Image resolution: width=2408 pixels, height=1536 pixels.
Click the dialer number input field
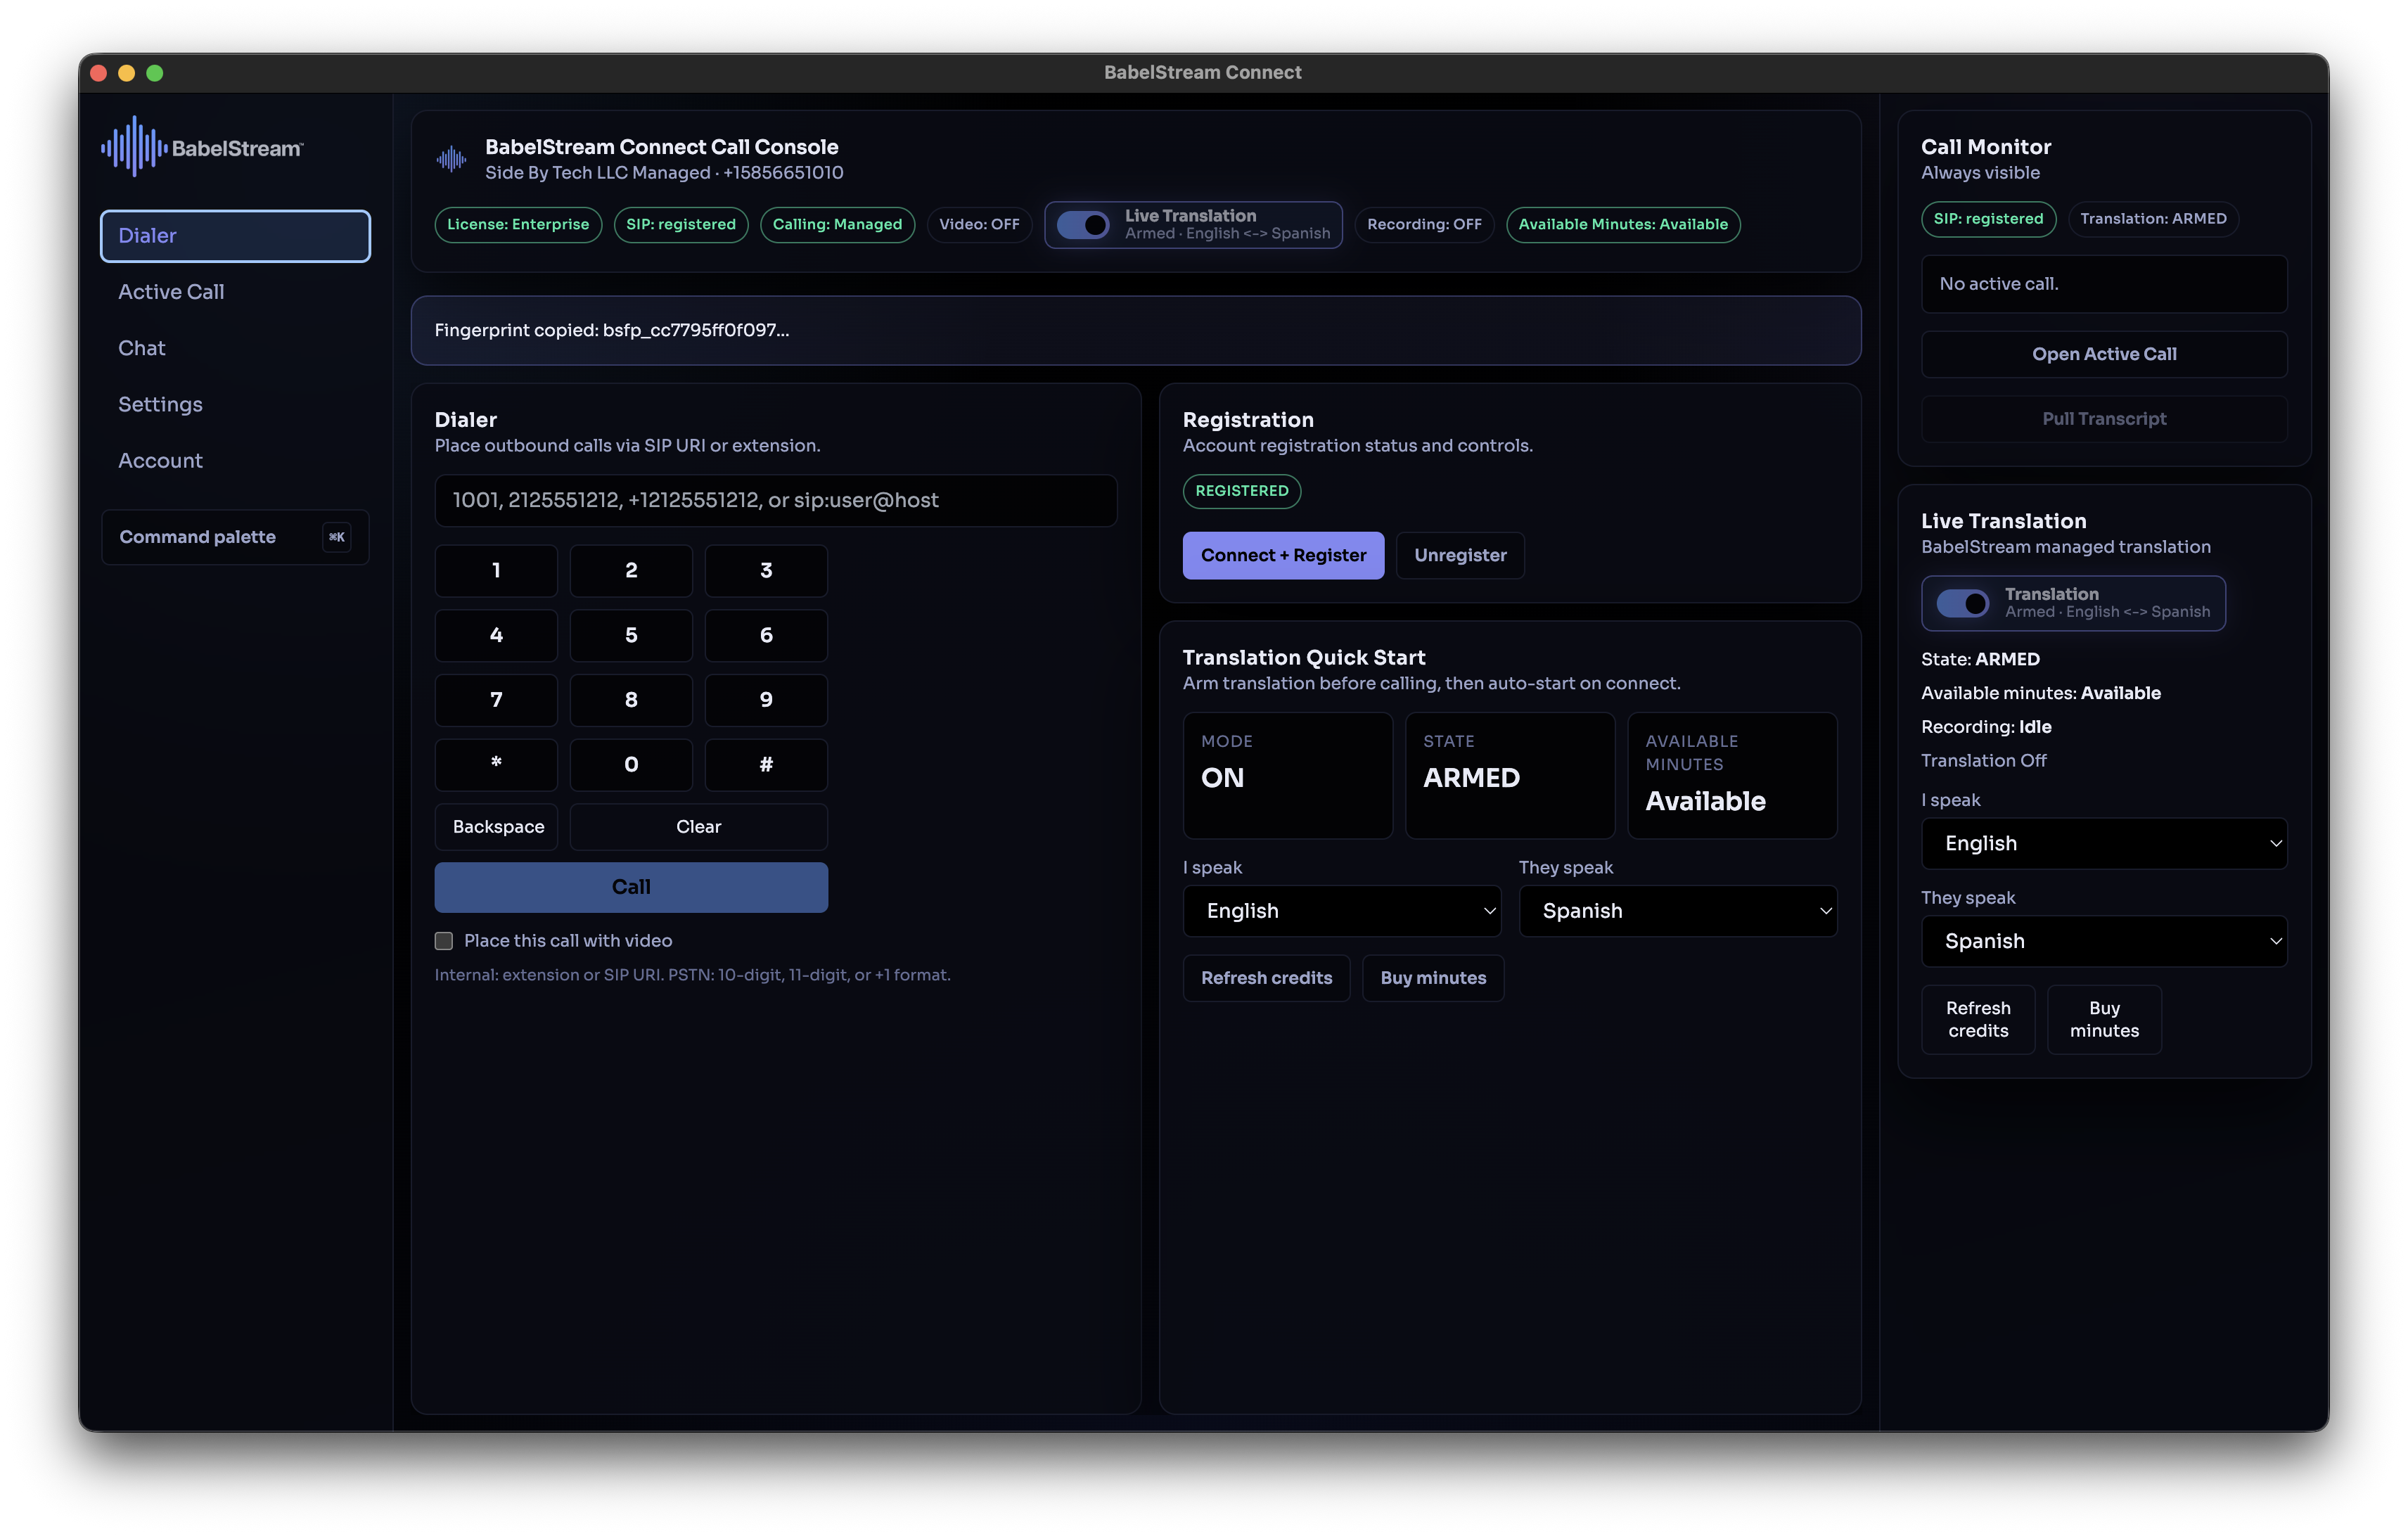point(776,500)
